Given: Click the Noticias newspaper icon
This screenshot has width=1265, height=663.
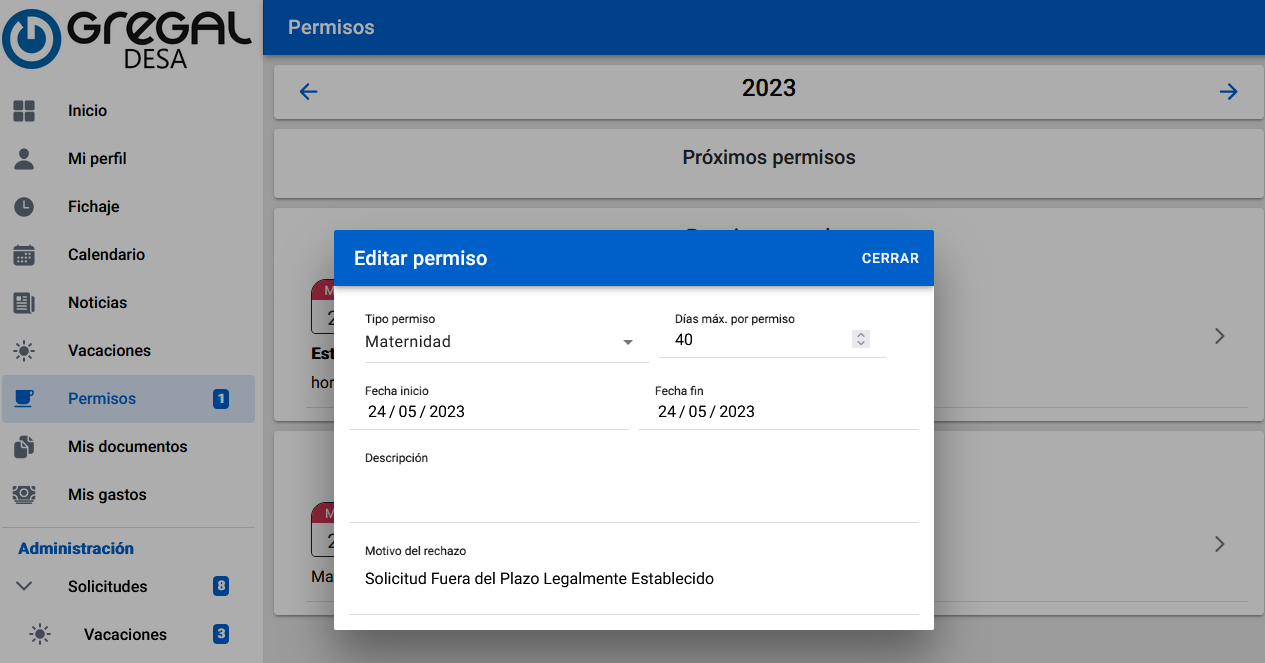Looking at the screenshot, I should coord(24,303).
